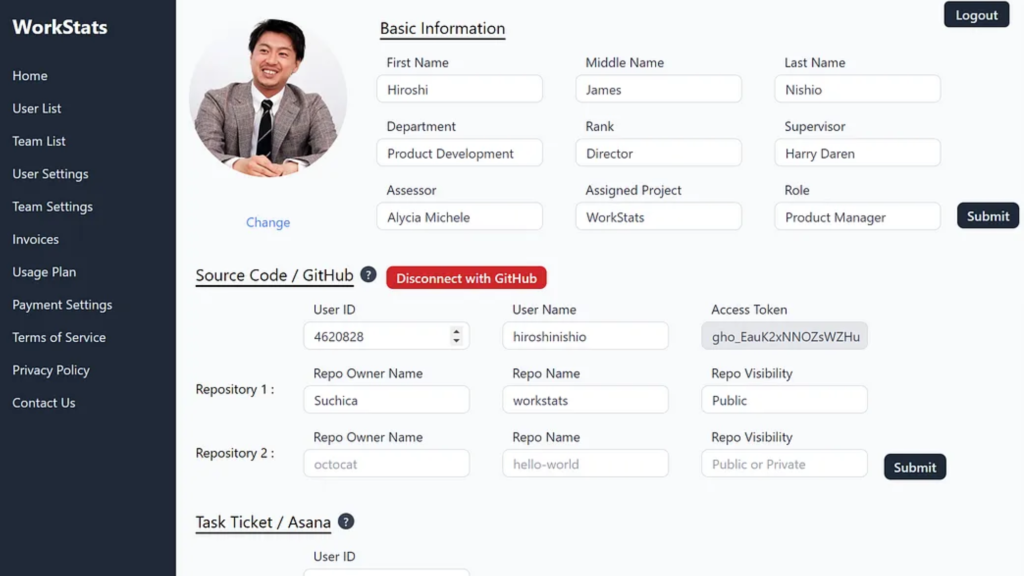
Task: Click the profile photo thumbnail
Action: (268, 98)
